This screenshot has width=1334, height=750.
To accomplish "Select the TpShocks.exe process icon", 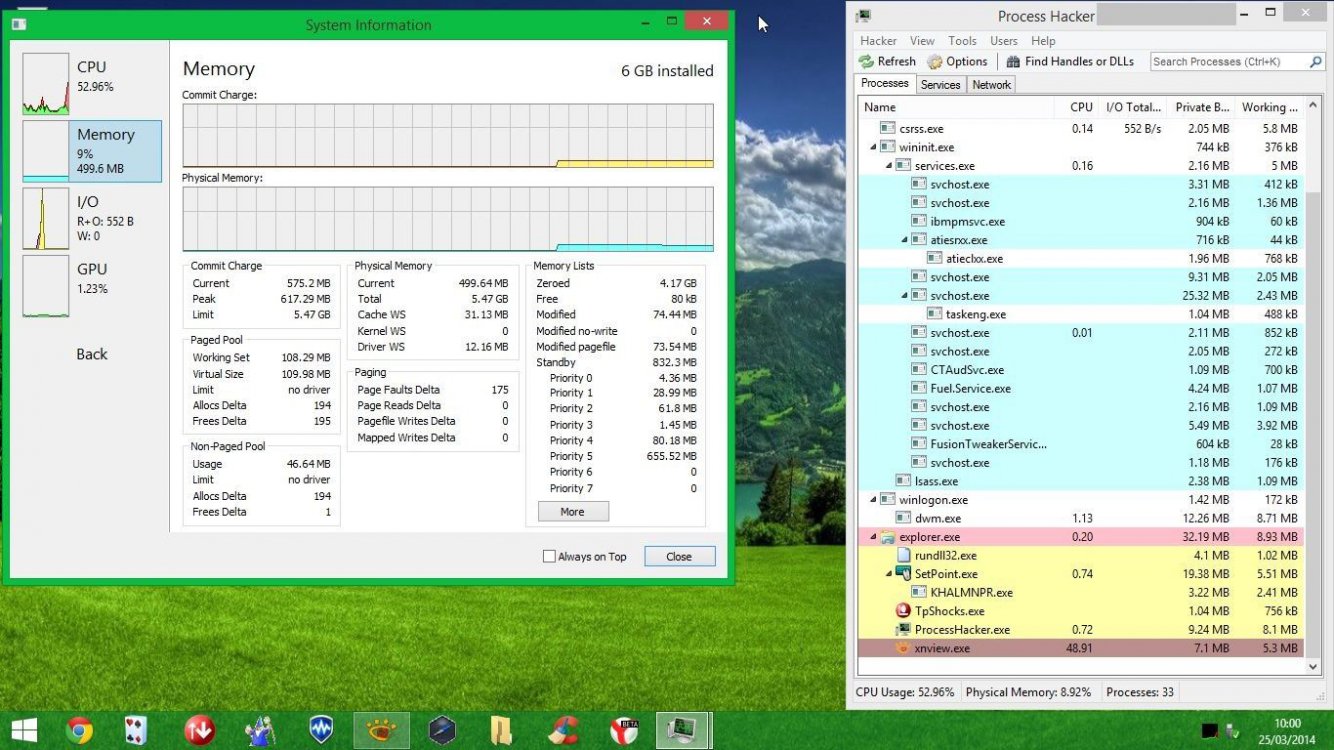I will pyautogui.click(x=904, y=611).
